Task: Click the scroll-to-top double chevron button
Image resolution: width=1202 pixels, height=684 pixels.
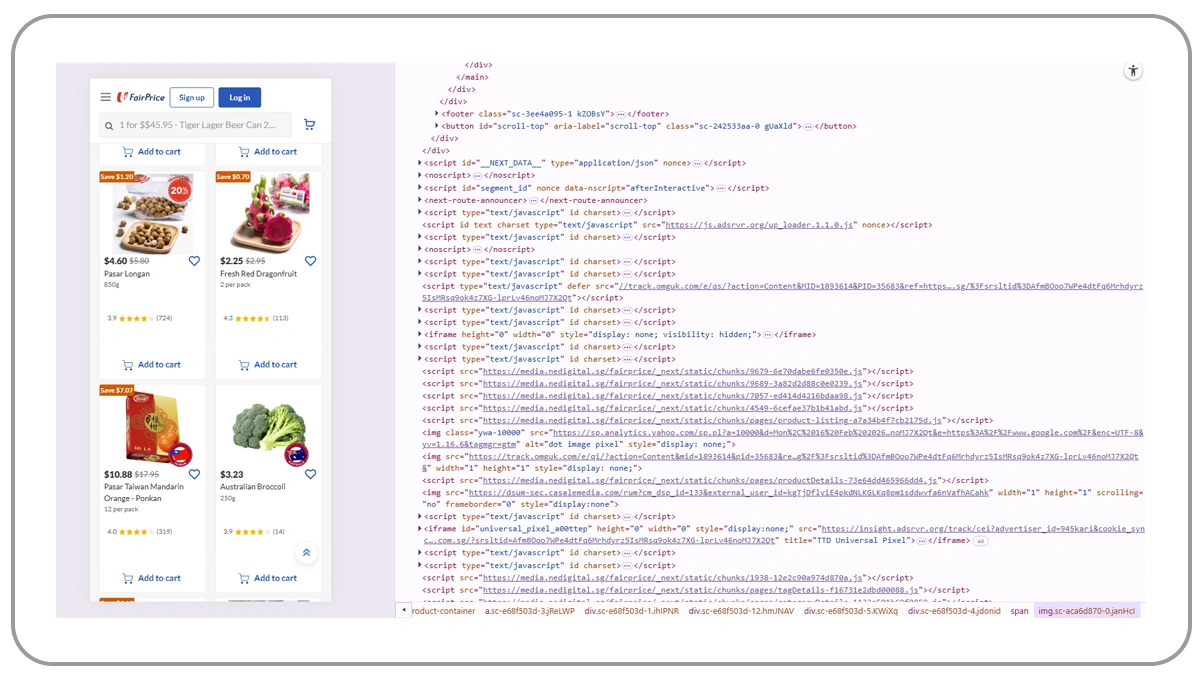Action: pyautogui.click(x=306, y=553)
